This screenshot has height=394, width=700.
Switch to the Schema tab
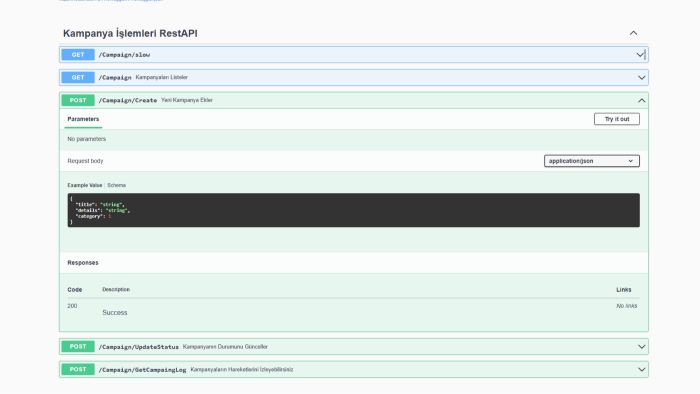(117, 185)
